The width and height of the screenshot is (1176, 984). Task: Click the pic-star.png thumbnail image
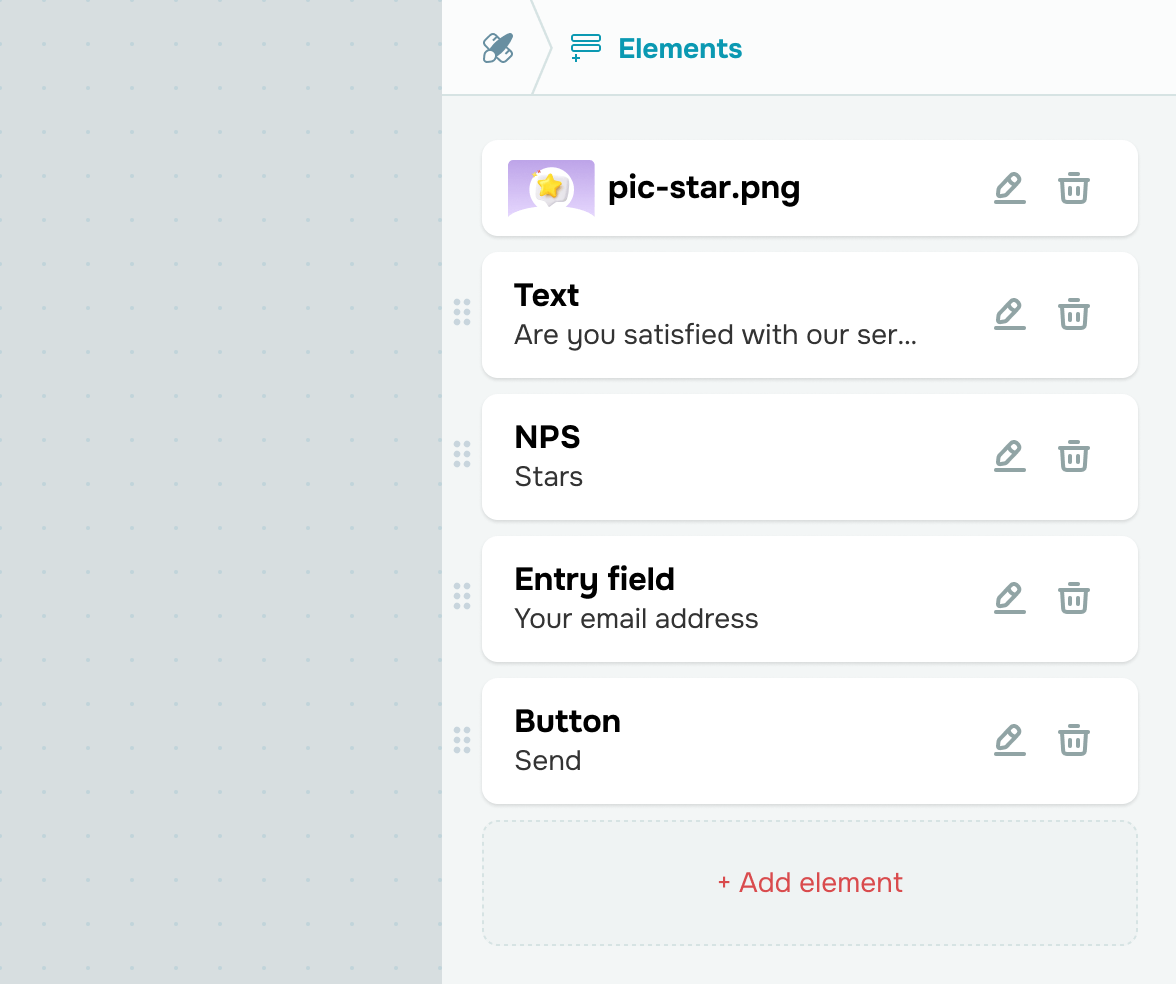[x=551, y=188]
